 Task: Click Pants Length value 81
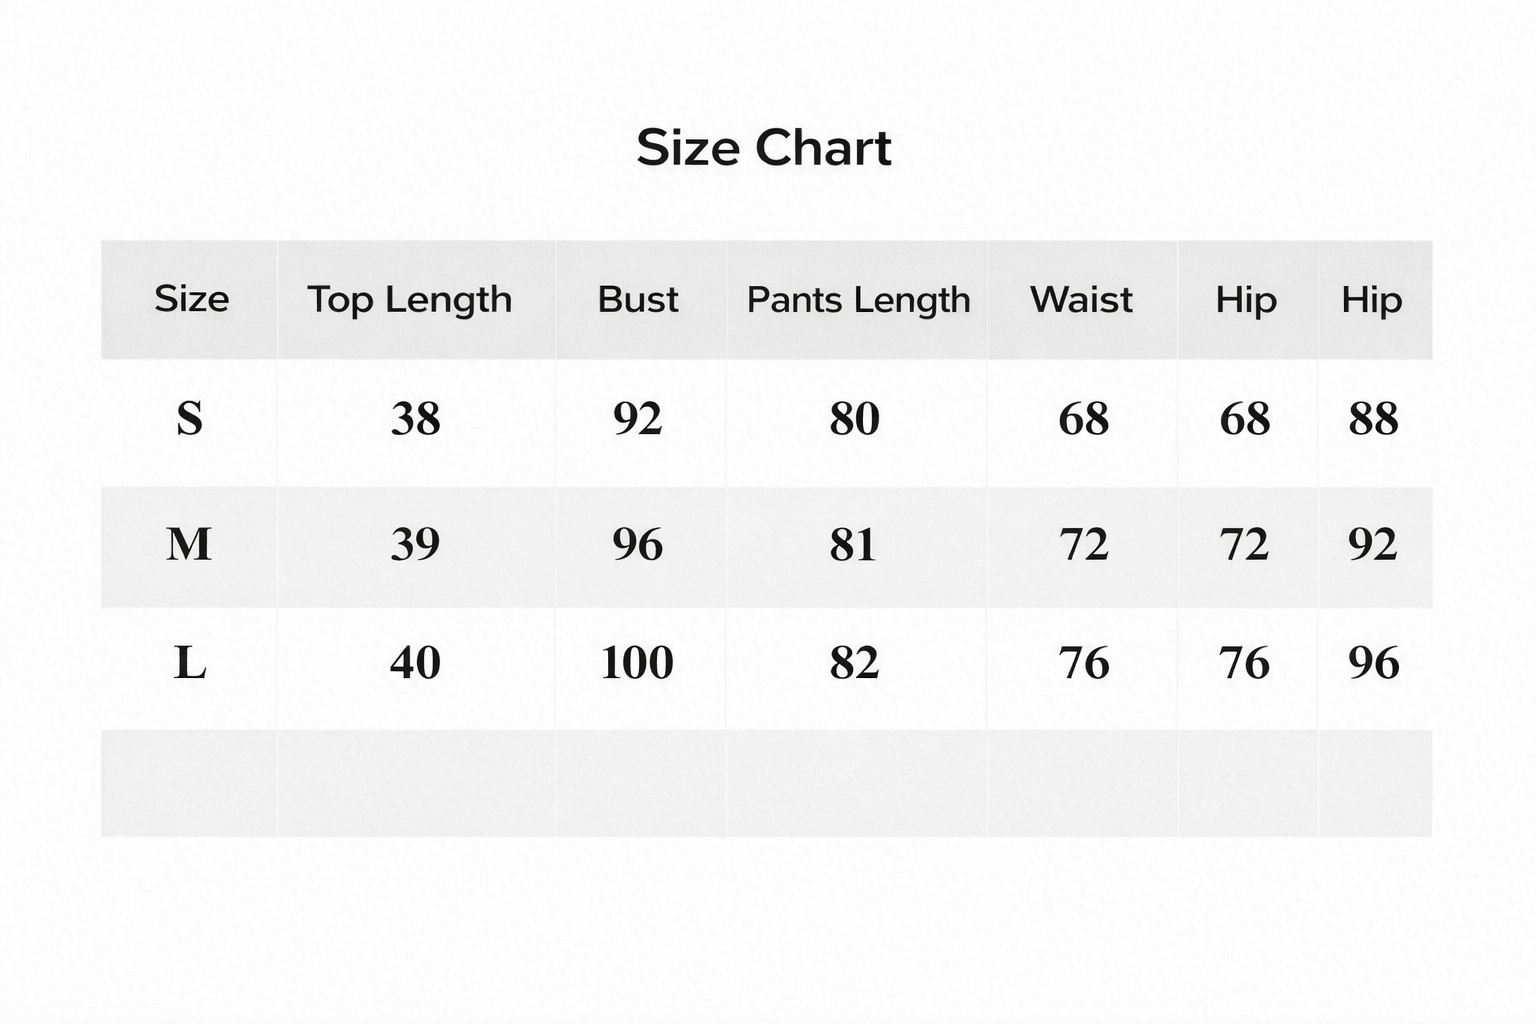[x=853, y=544]
